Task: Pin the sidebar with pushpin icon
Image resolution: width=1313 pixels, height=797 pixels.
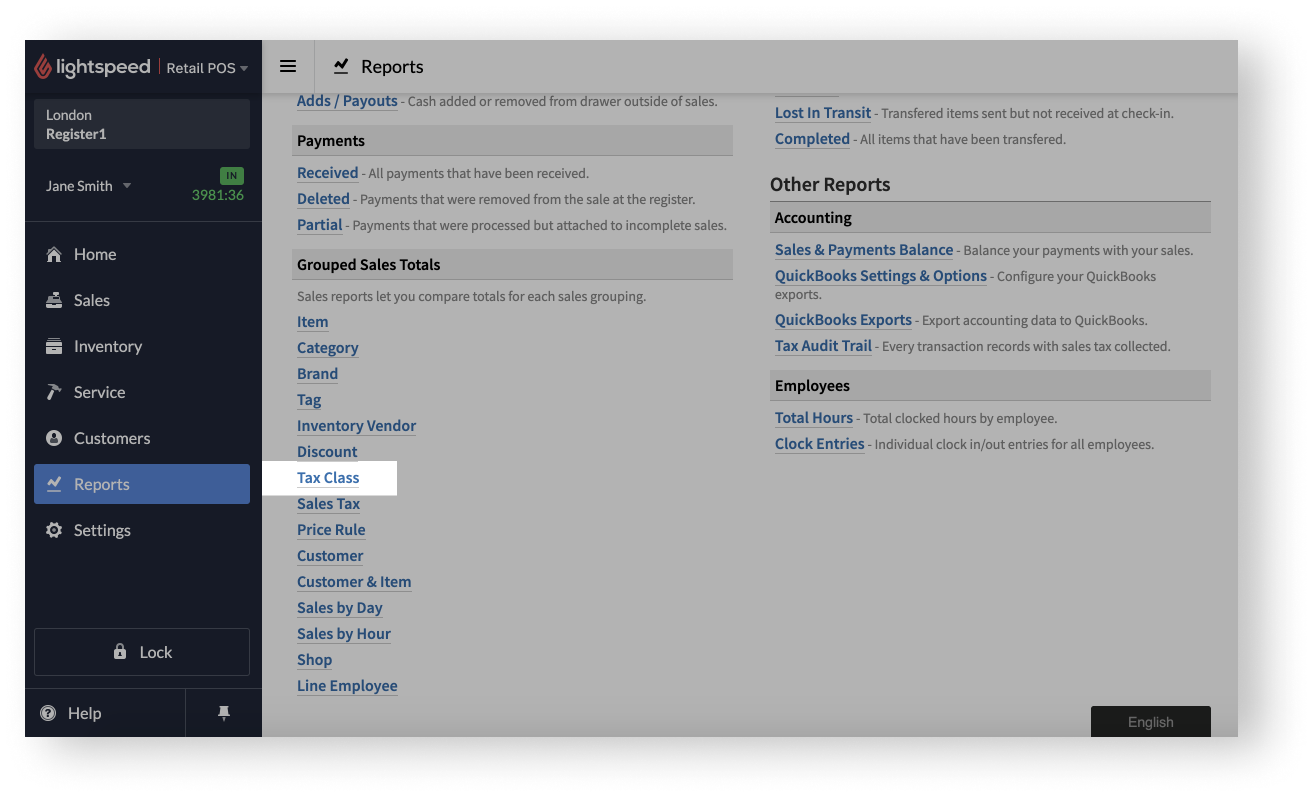Action: pyautogui.click(x=224, y=713)
